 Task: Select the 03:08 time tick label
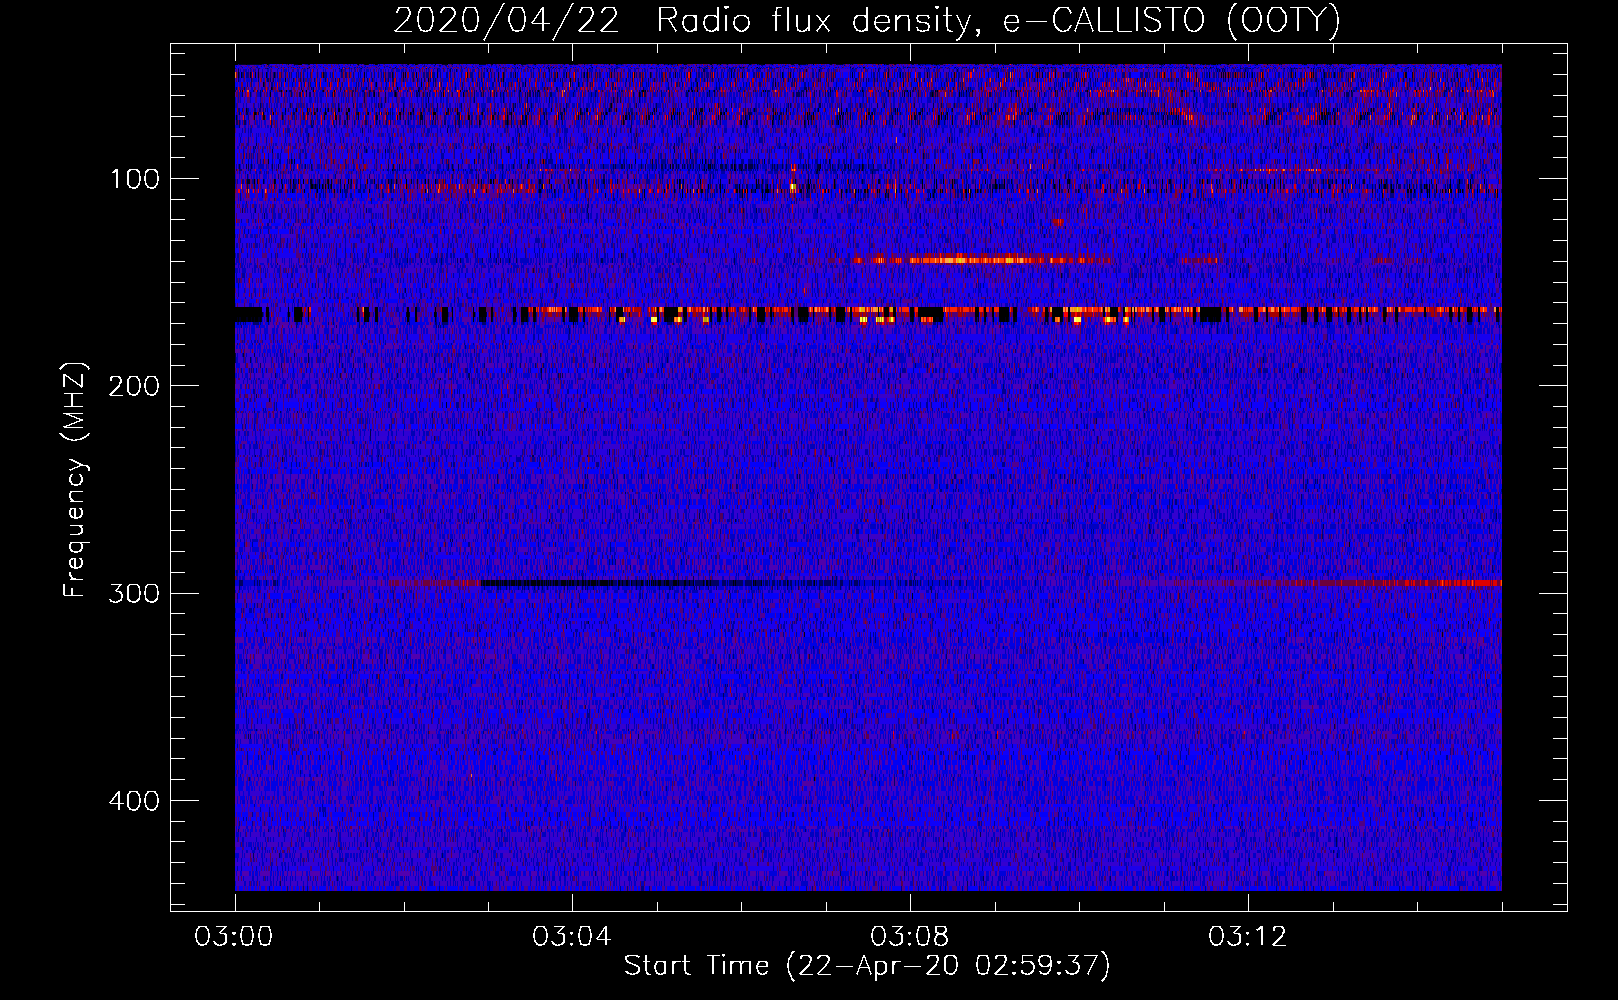tap(911, 937)
